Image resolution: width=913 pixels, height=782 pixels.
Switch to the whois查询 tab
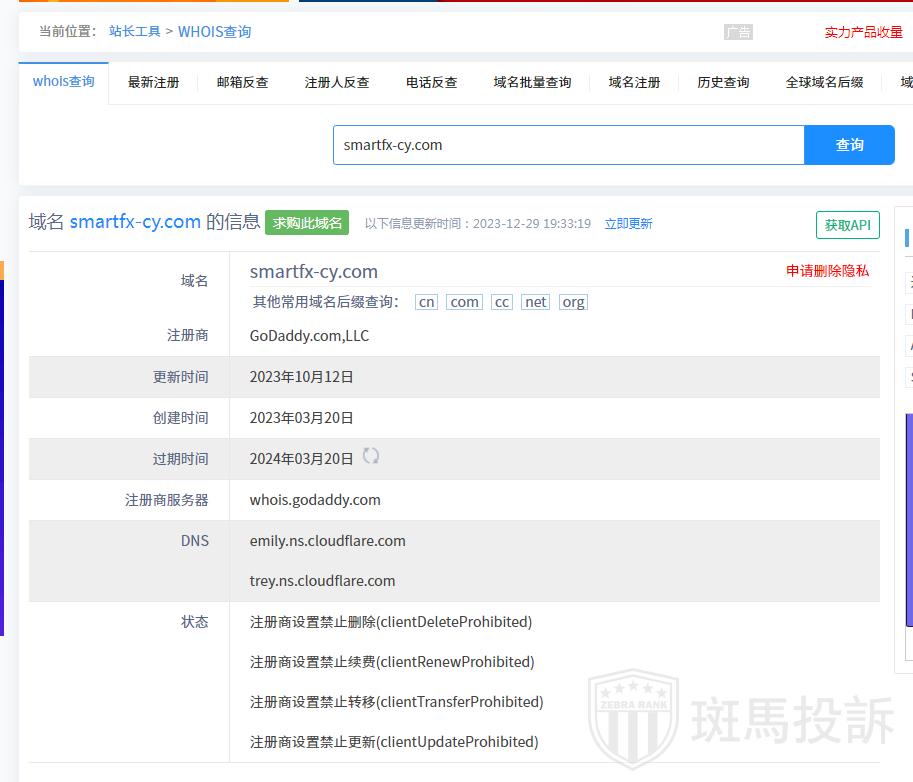click(64, 82)
